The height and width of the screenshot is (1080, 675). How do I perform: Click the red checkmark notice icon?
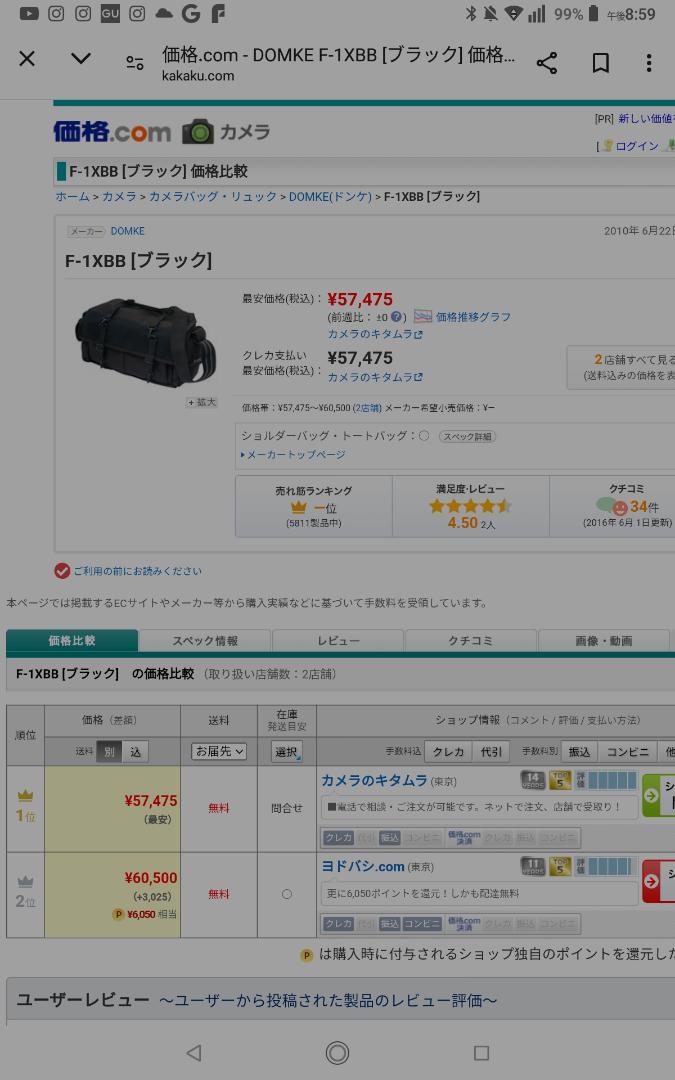click(x=62, y=571)
